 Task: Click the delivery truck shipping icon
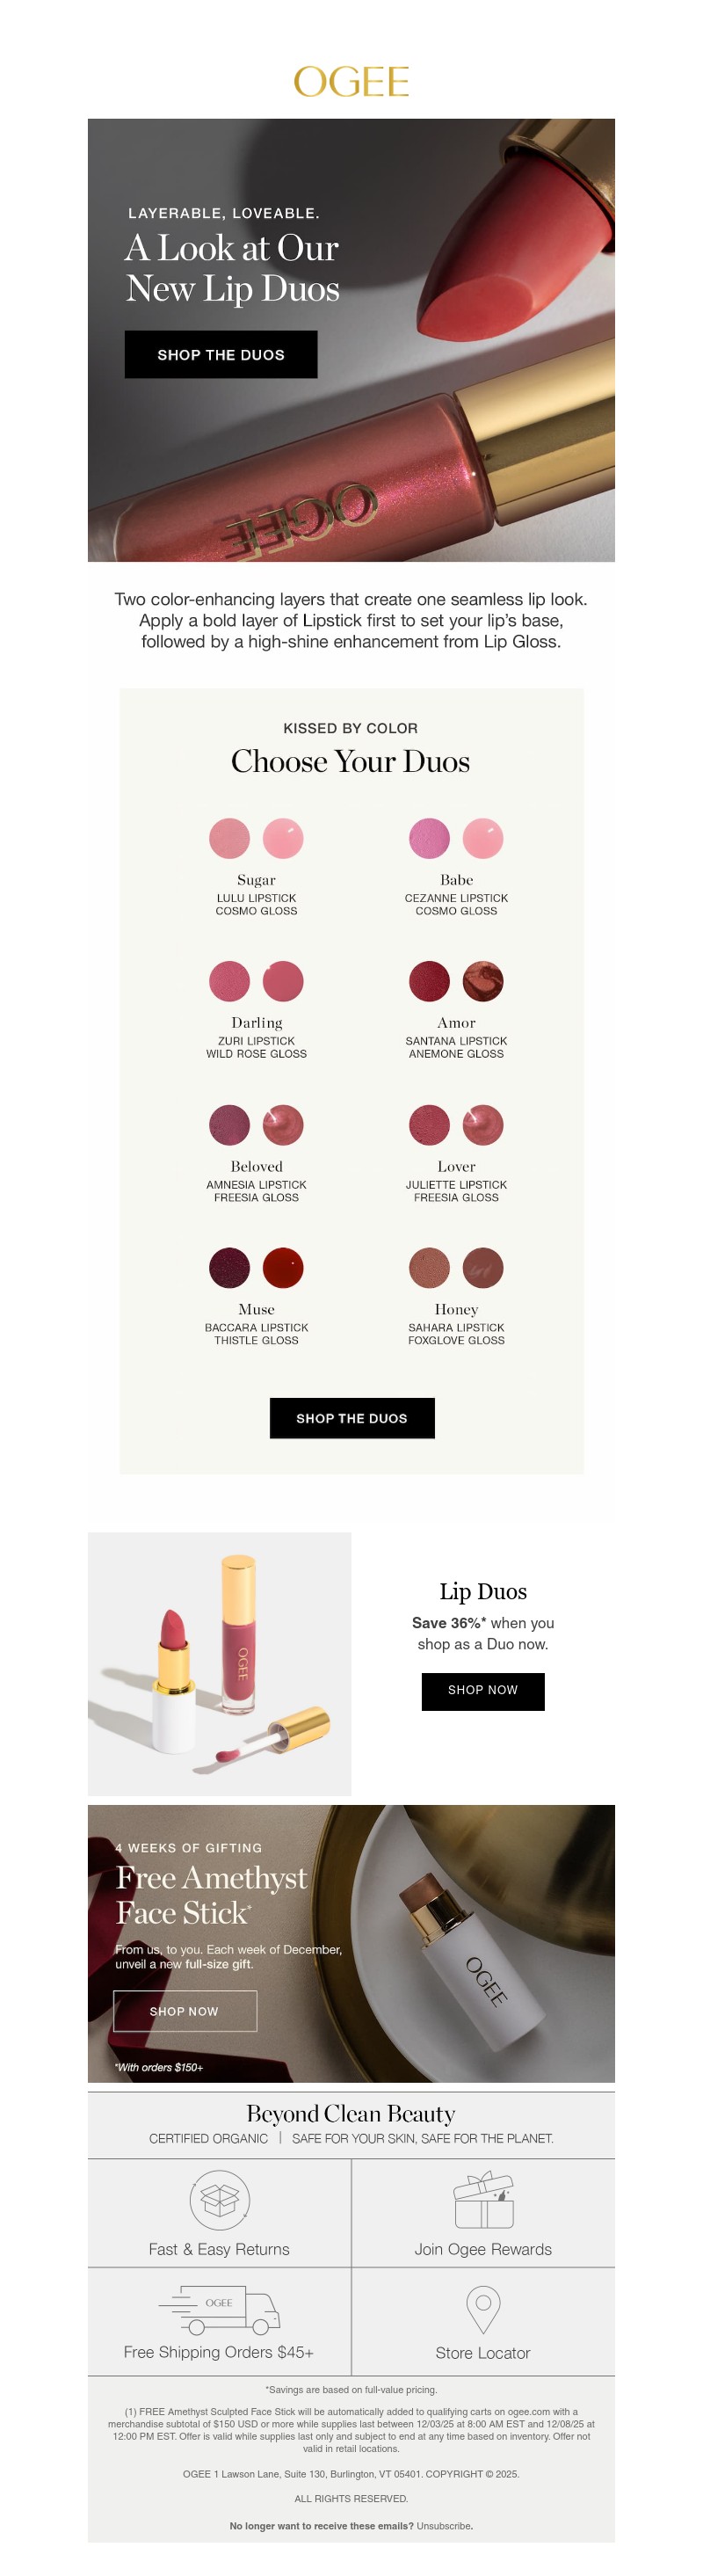pos(219,2308)
